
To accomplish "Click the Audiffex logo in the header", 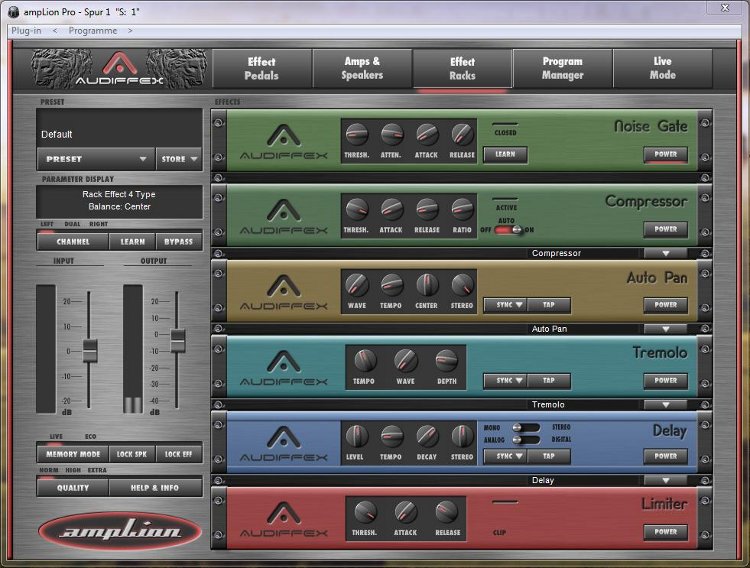I will pyautogui.click(x=120, y=69).
